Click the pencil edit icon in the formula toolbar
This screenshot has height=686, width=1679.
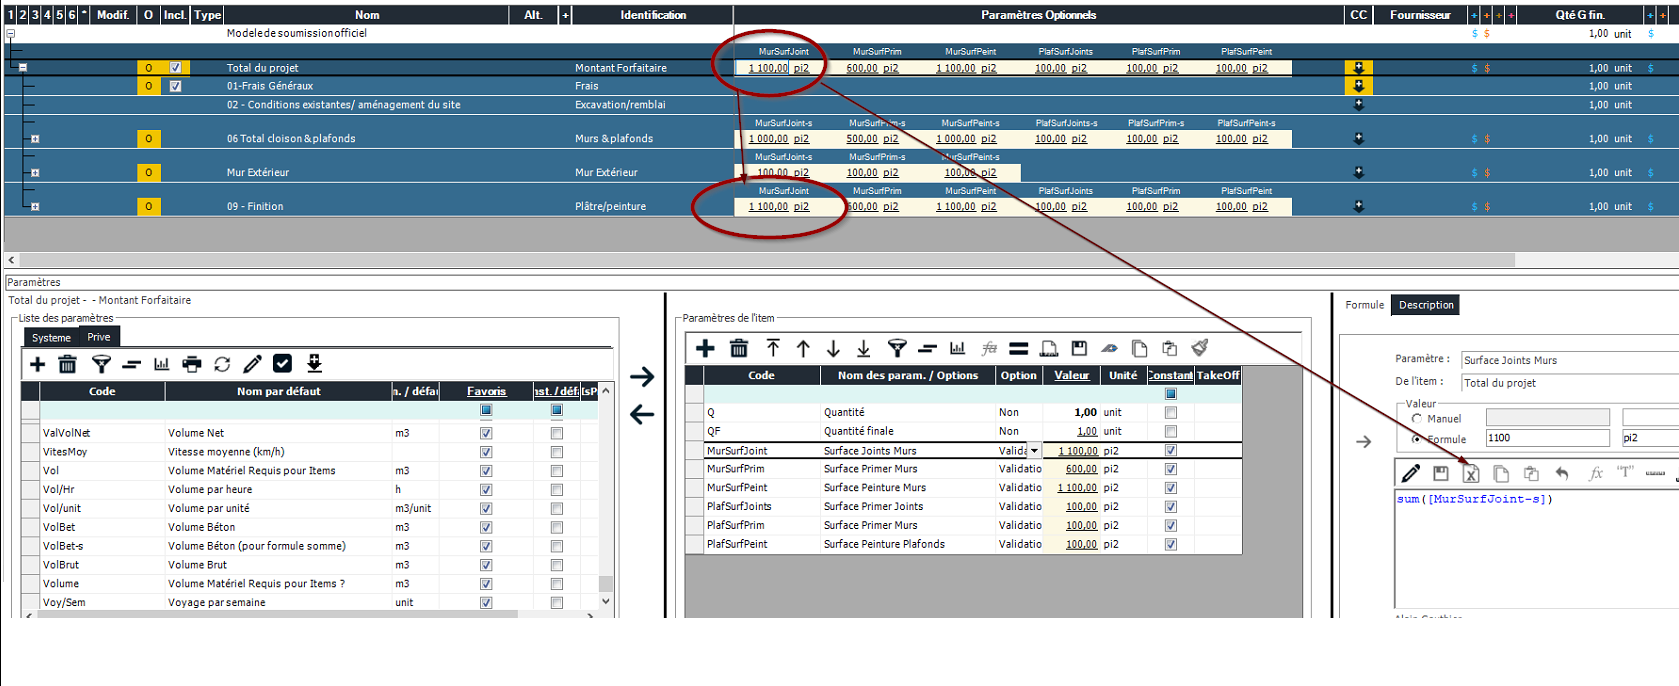(x=1410, y=474)
